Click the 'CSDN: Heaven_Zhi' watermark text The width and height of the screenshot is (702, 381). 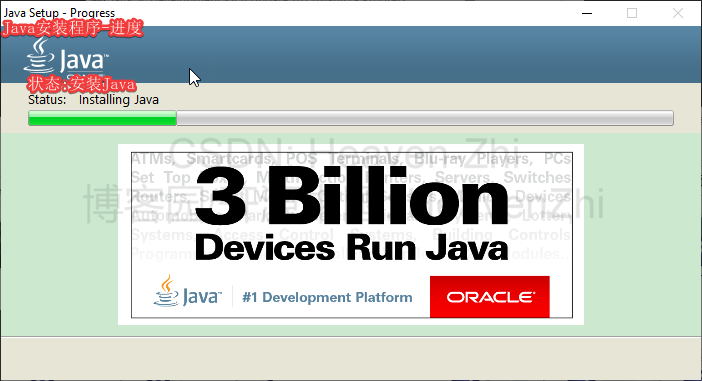tap(344, 150)
